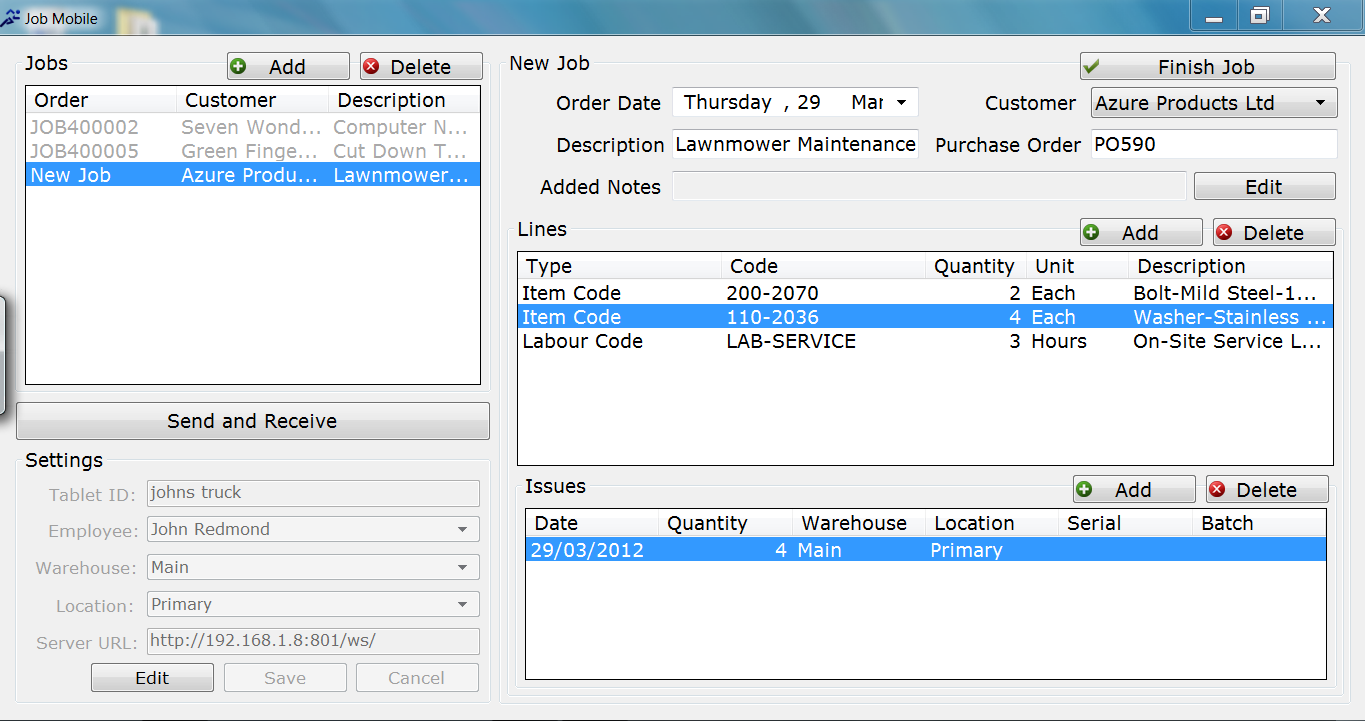Click the Issues Warehouse column header
The width and height of the screenshot is (1365, 721).
(x=859, y=523)
